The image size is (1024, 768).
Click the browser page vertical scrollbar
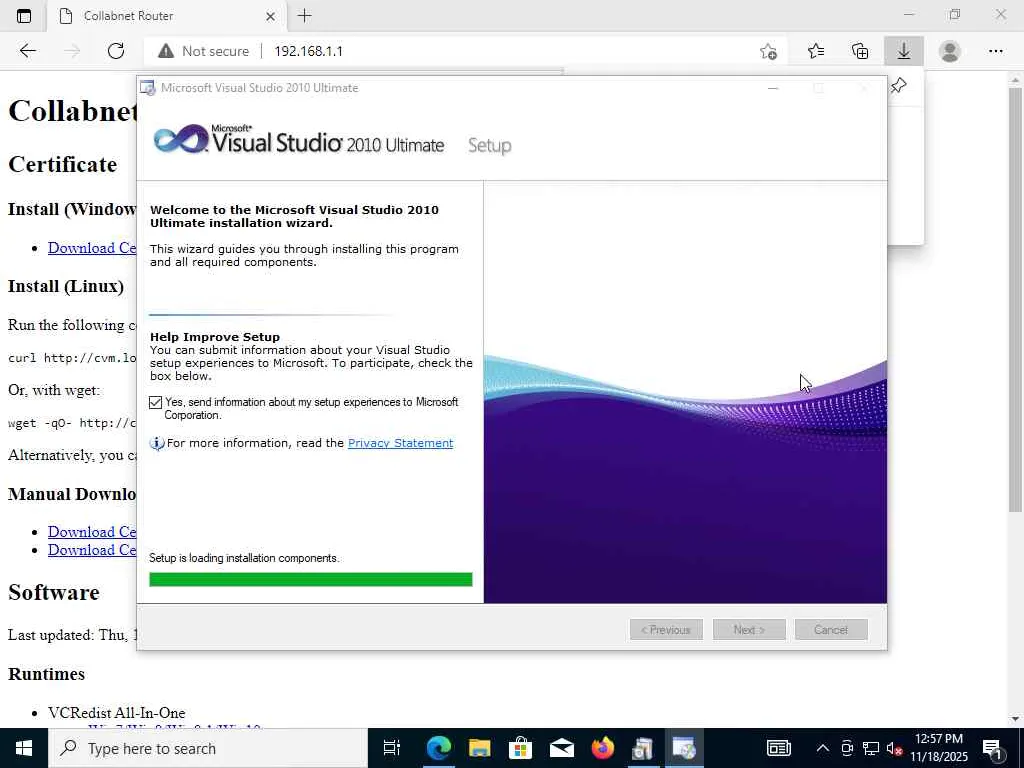pos(1015,299)
